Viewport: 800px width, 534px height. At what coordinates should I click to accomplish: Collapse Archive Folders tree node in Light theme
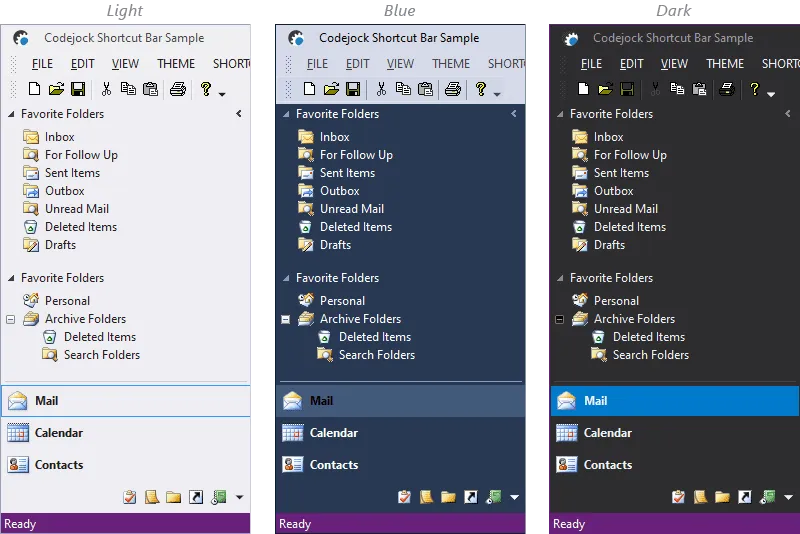pos(10,320)
